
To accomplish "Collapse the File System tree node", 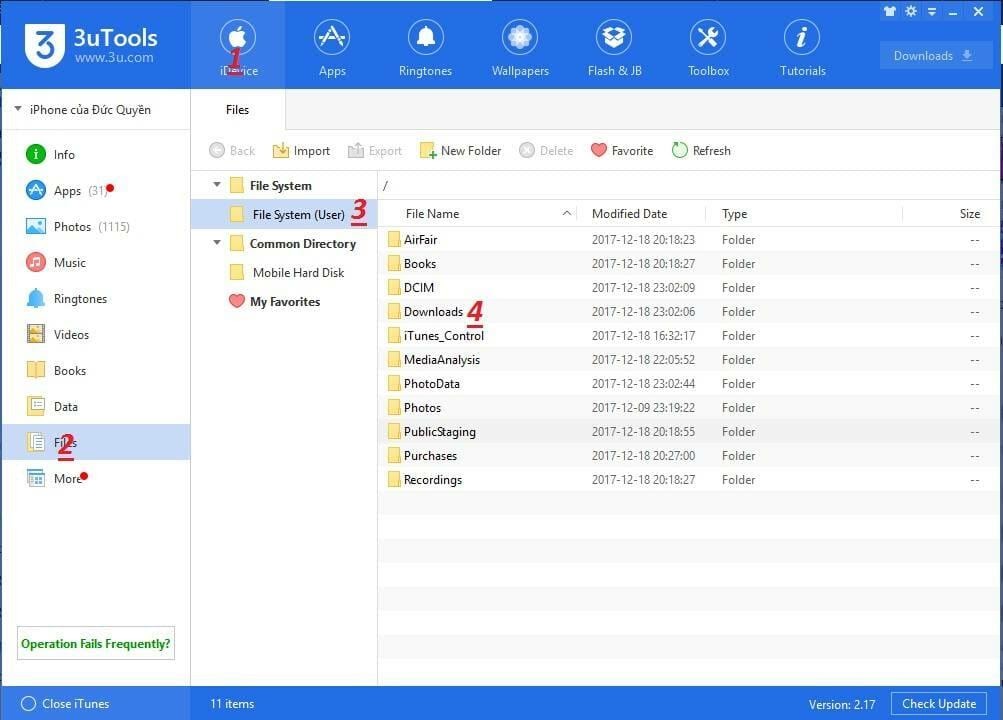I will [x=217, y=186].
